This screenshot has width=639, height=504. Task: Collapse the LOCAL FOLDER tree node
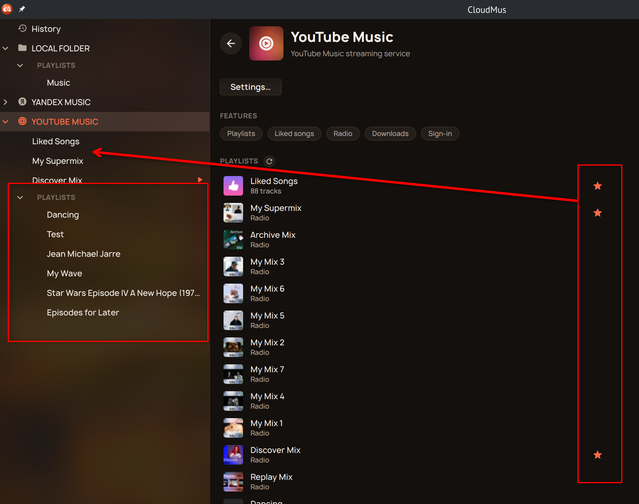pos(5,48)
